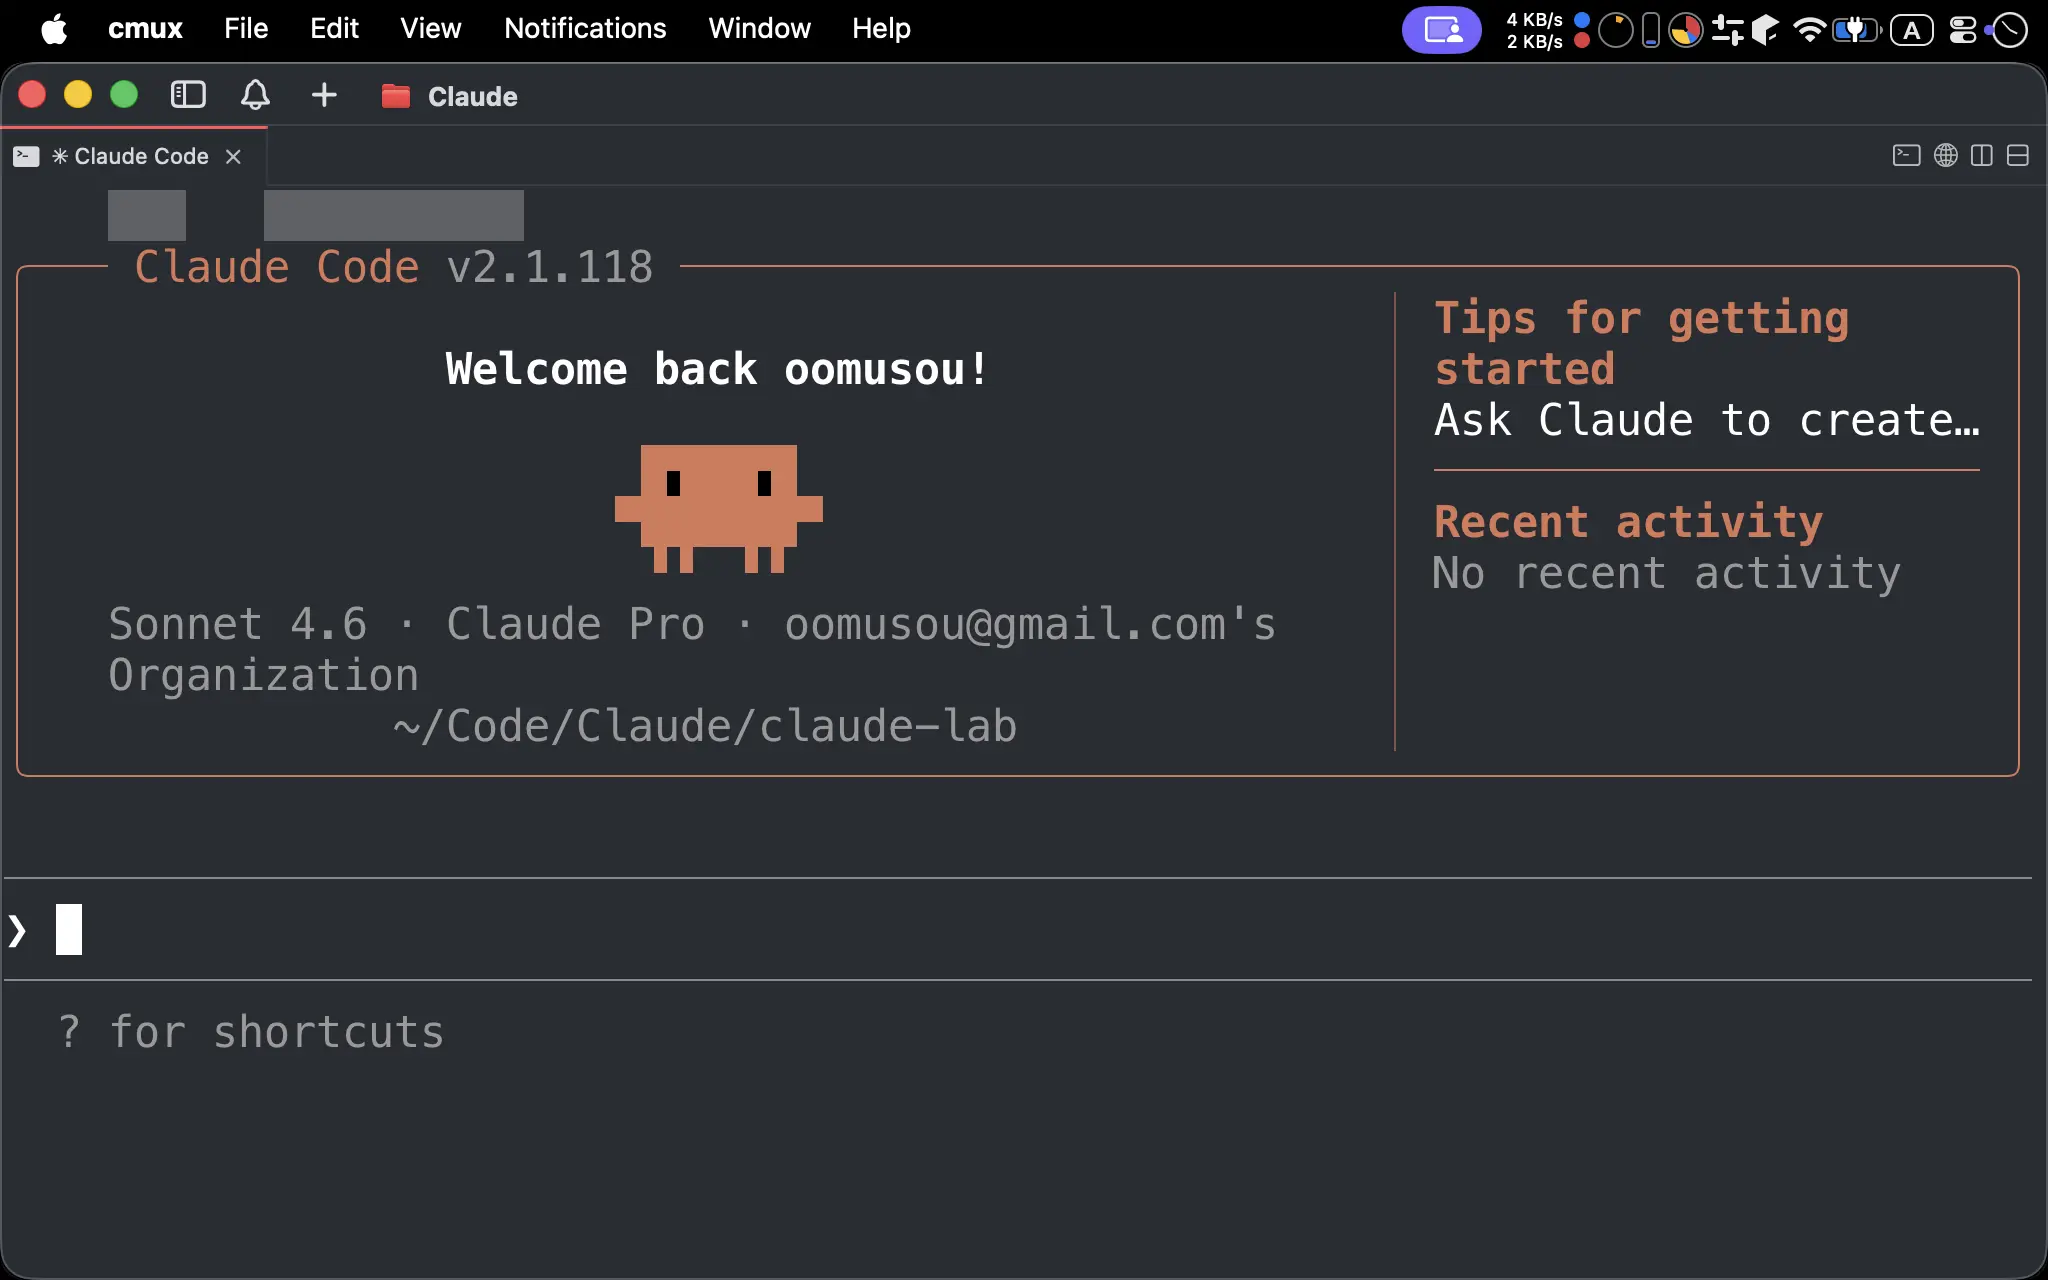Image resolution: width=2048 pixels, height=1280 pixels.
Task: Click the 'Recent activity' heading
Action: point(1628,522)
